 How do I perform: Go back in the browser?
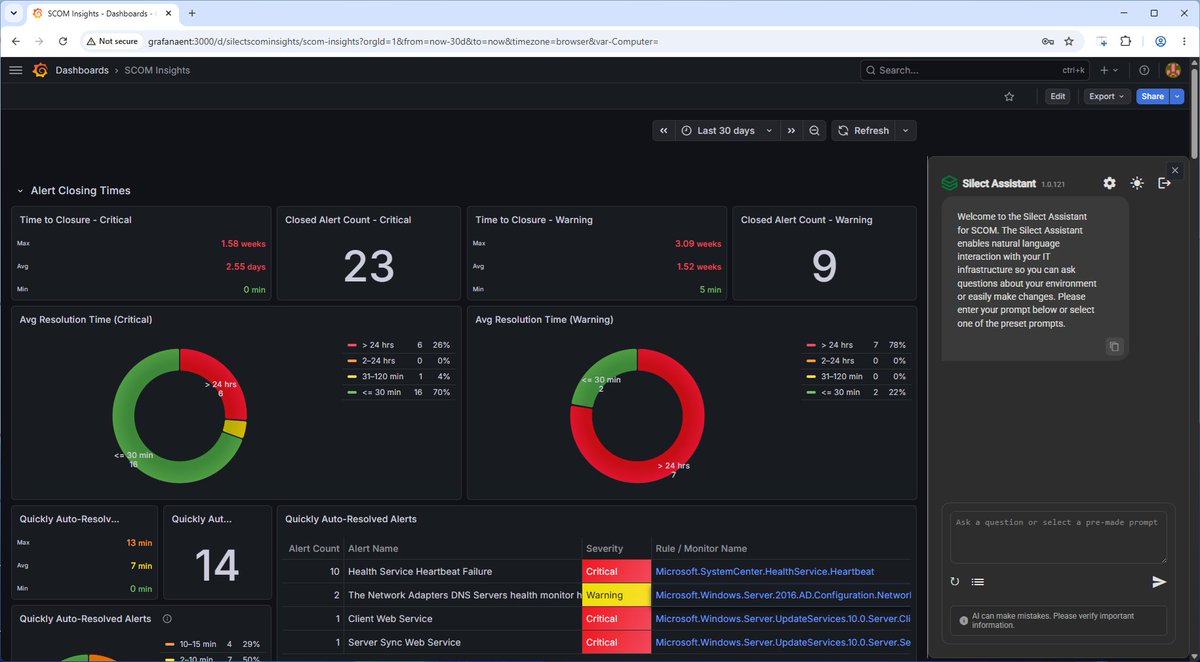click(x=14, y=41)
